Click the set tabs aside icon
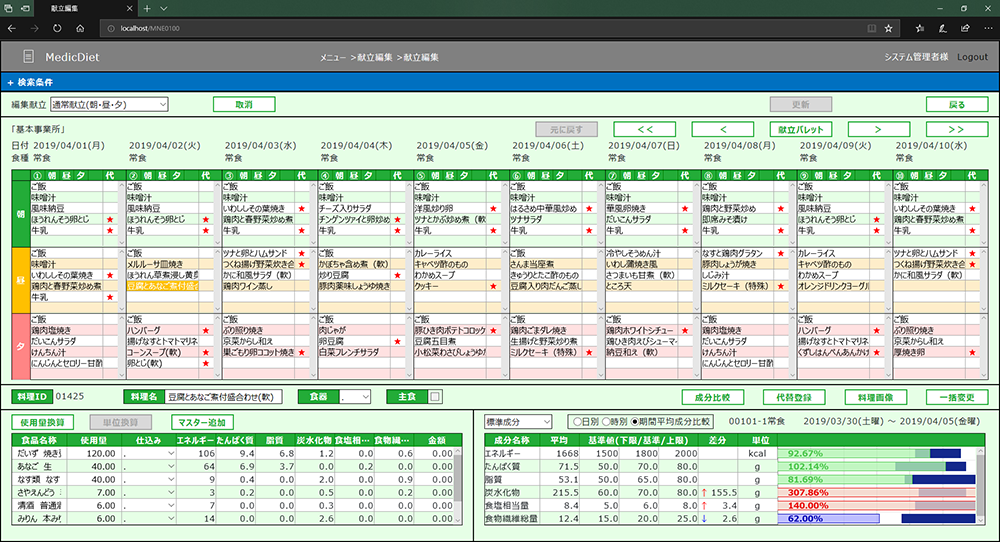Screen dimensions: 1000x542 pyautogui.click(x=26, y=8)
